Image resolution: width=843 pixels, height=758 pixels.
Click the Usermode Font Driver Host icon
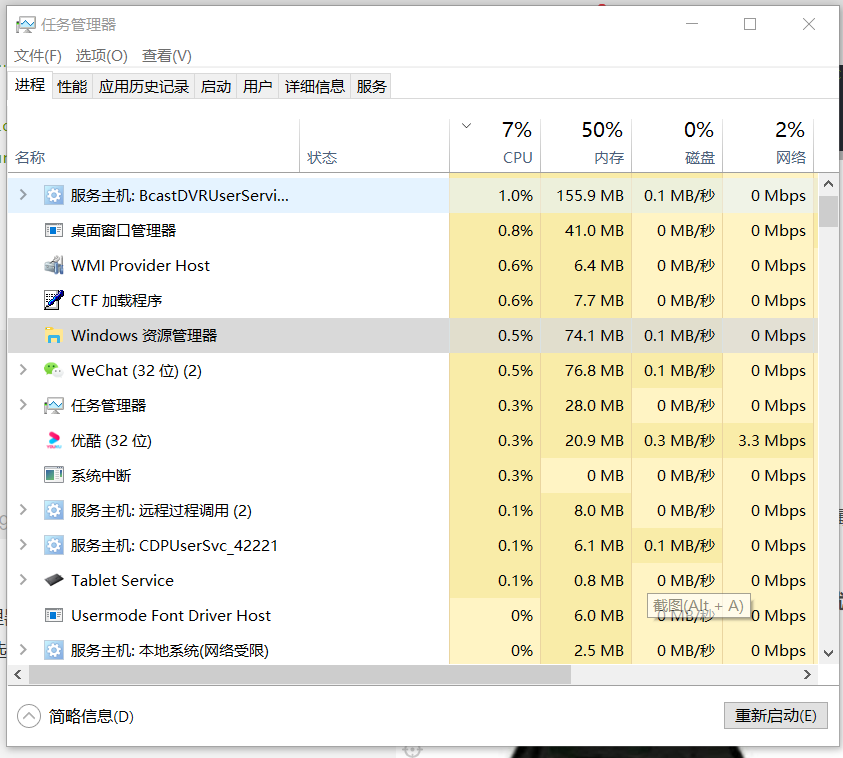[x=53, y=615]
